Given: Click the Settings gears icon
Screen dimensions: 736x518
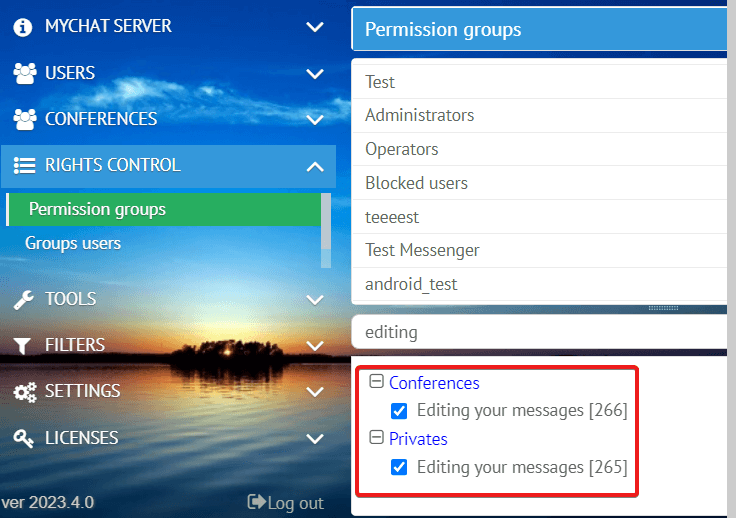Looking at the screenshot, I should pyautogui.click(x=25, y=392).
